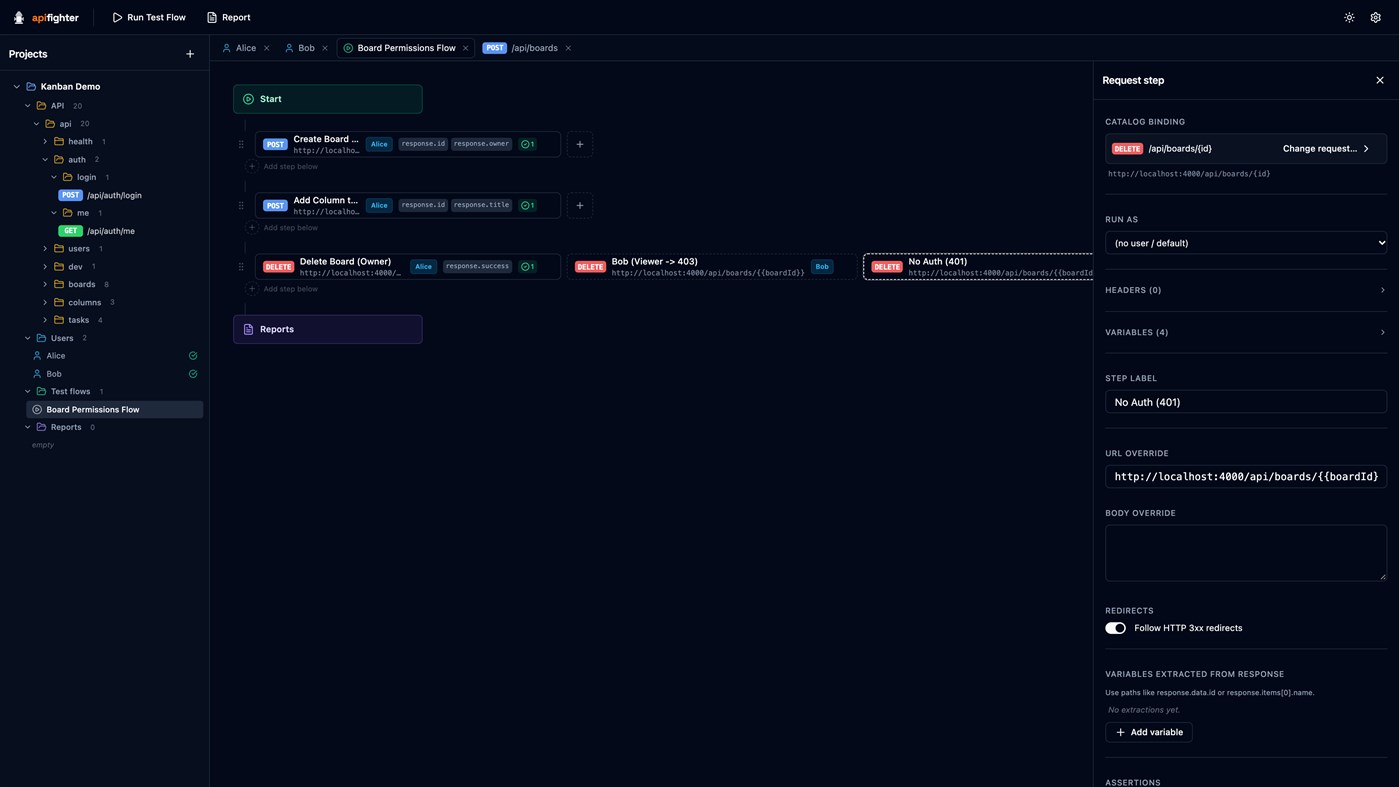Select GET /api/auth/me in tree
Screen dimensions: 1399x787
pyautogui.click(x=97, y=231)
